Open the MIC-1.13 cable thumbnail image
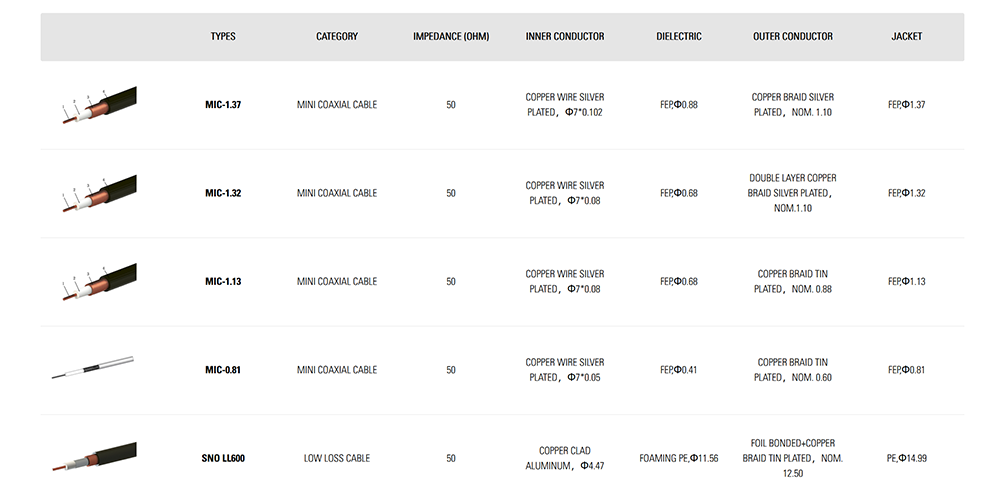Image resolution: width=1000 pixels, height=491 pixels. coord(99,281)
